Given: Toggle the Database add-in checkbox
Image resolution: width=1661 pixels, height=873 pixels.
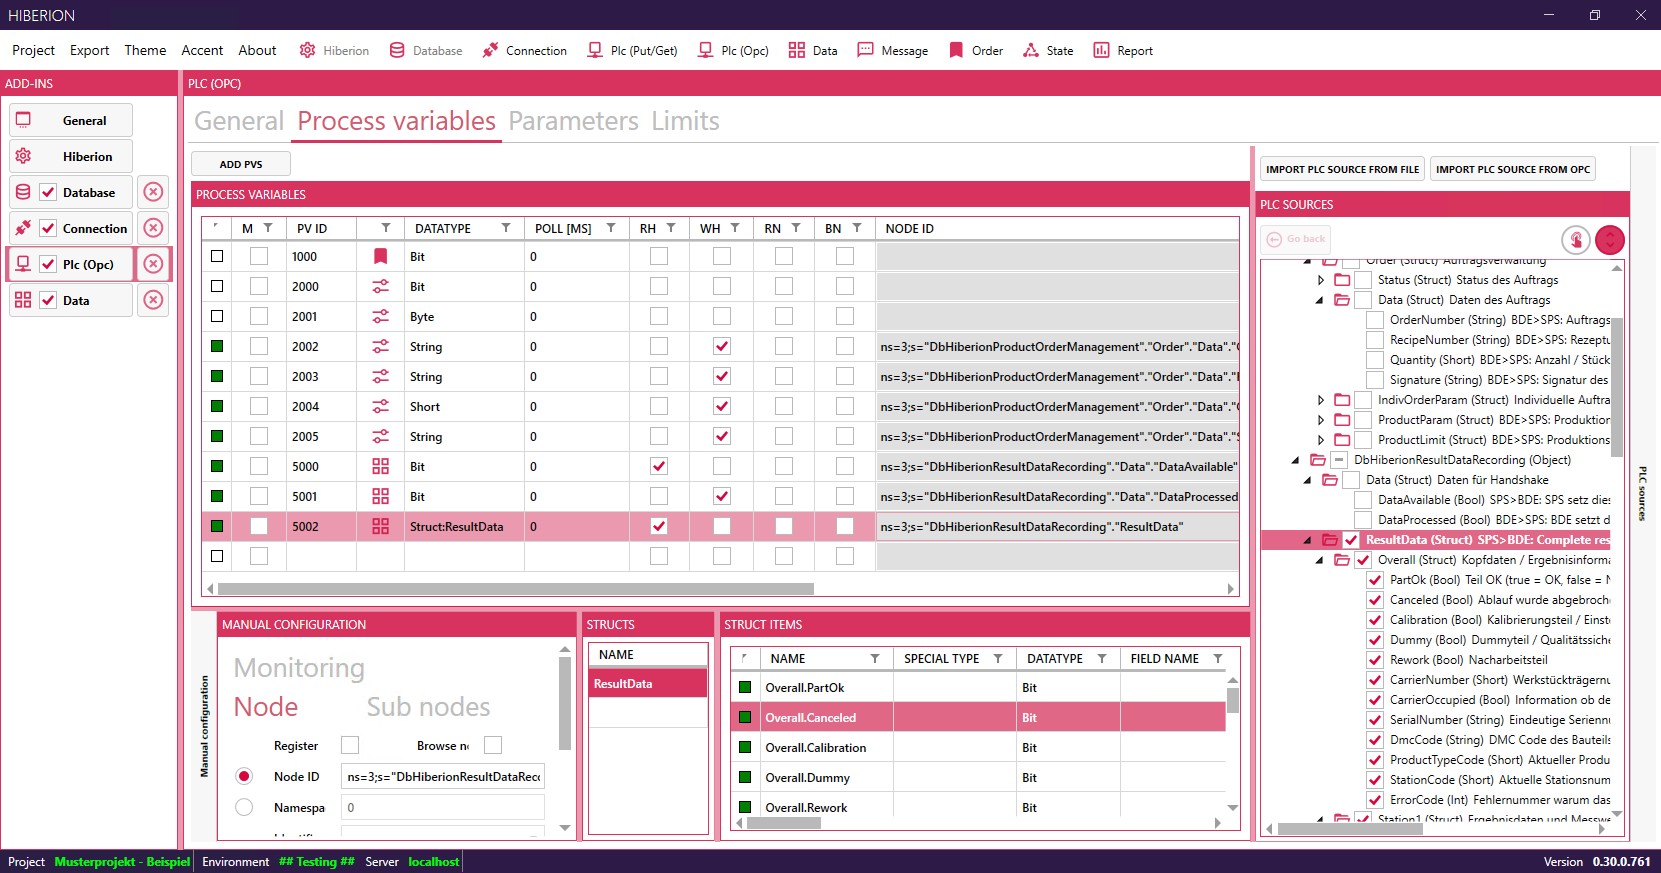Looking at the screenshot, I should pyautogui.click(x=48, y=192).
